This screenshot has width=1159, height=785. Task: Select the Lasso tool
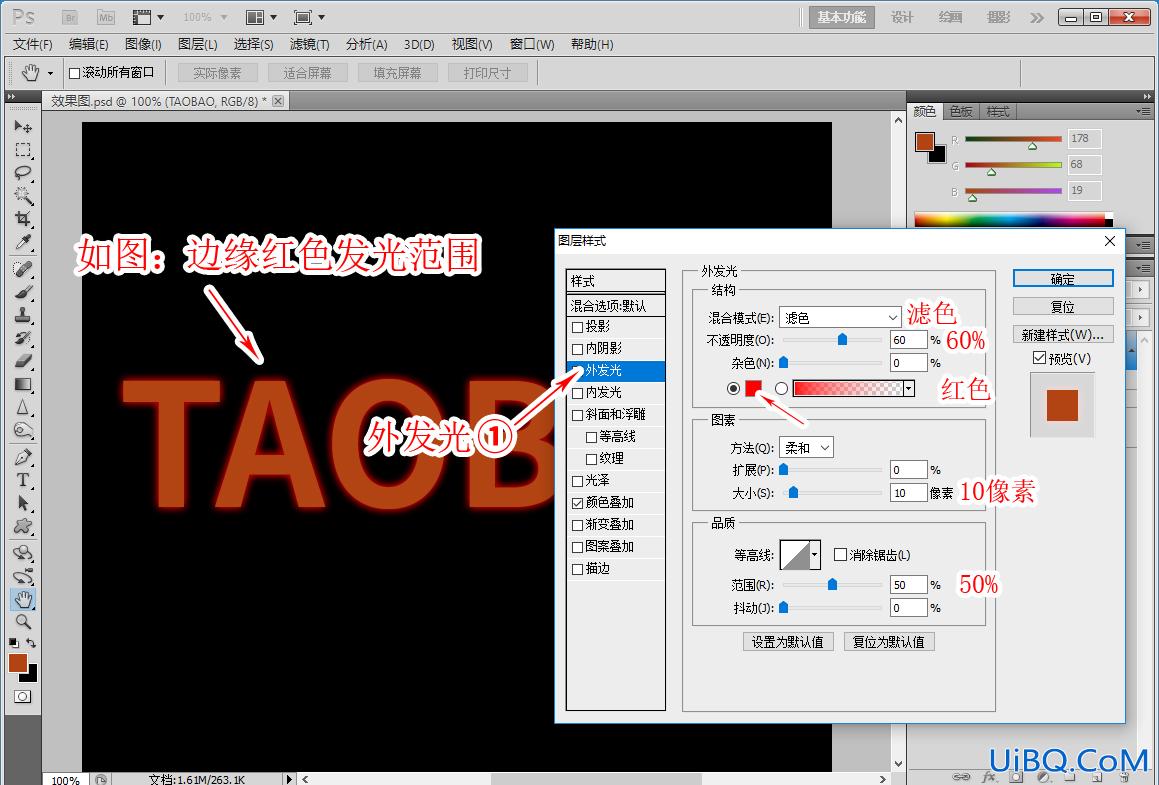pyautogui.click(x=23, y=173)
